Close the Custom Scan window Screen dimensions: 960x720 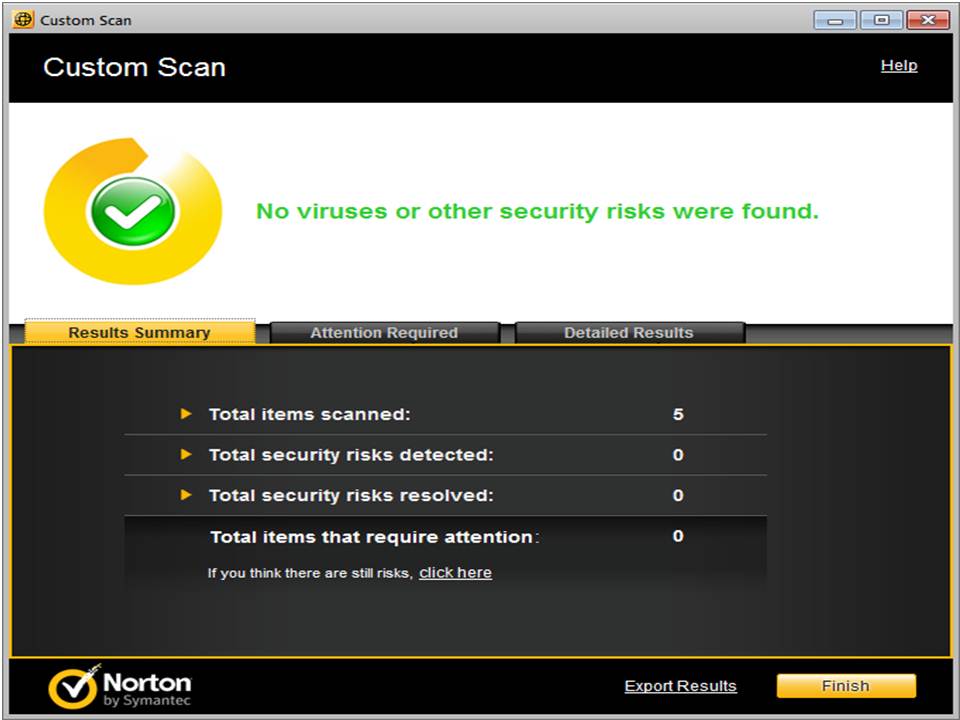[x=928, y=20]
